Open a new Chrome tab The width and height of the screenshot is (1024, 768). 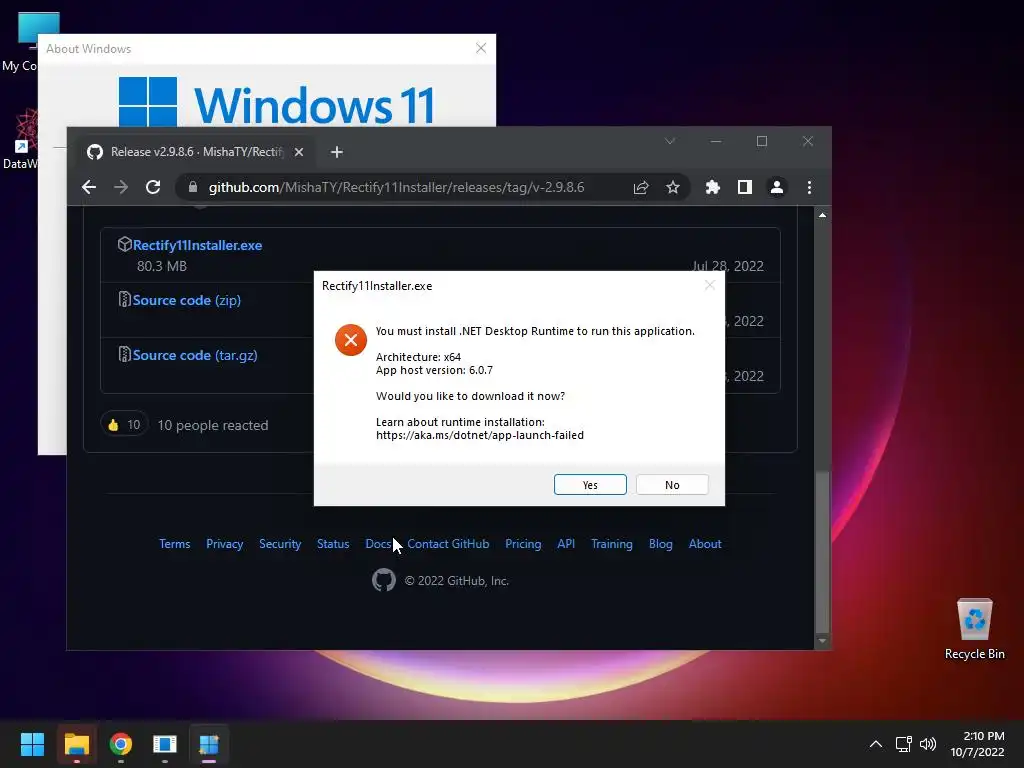336,152
